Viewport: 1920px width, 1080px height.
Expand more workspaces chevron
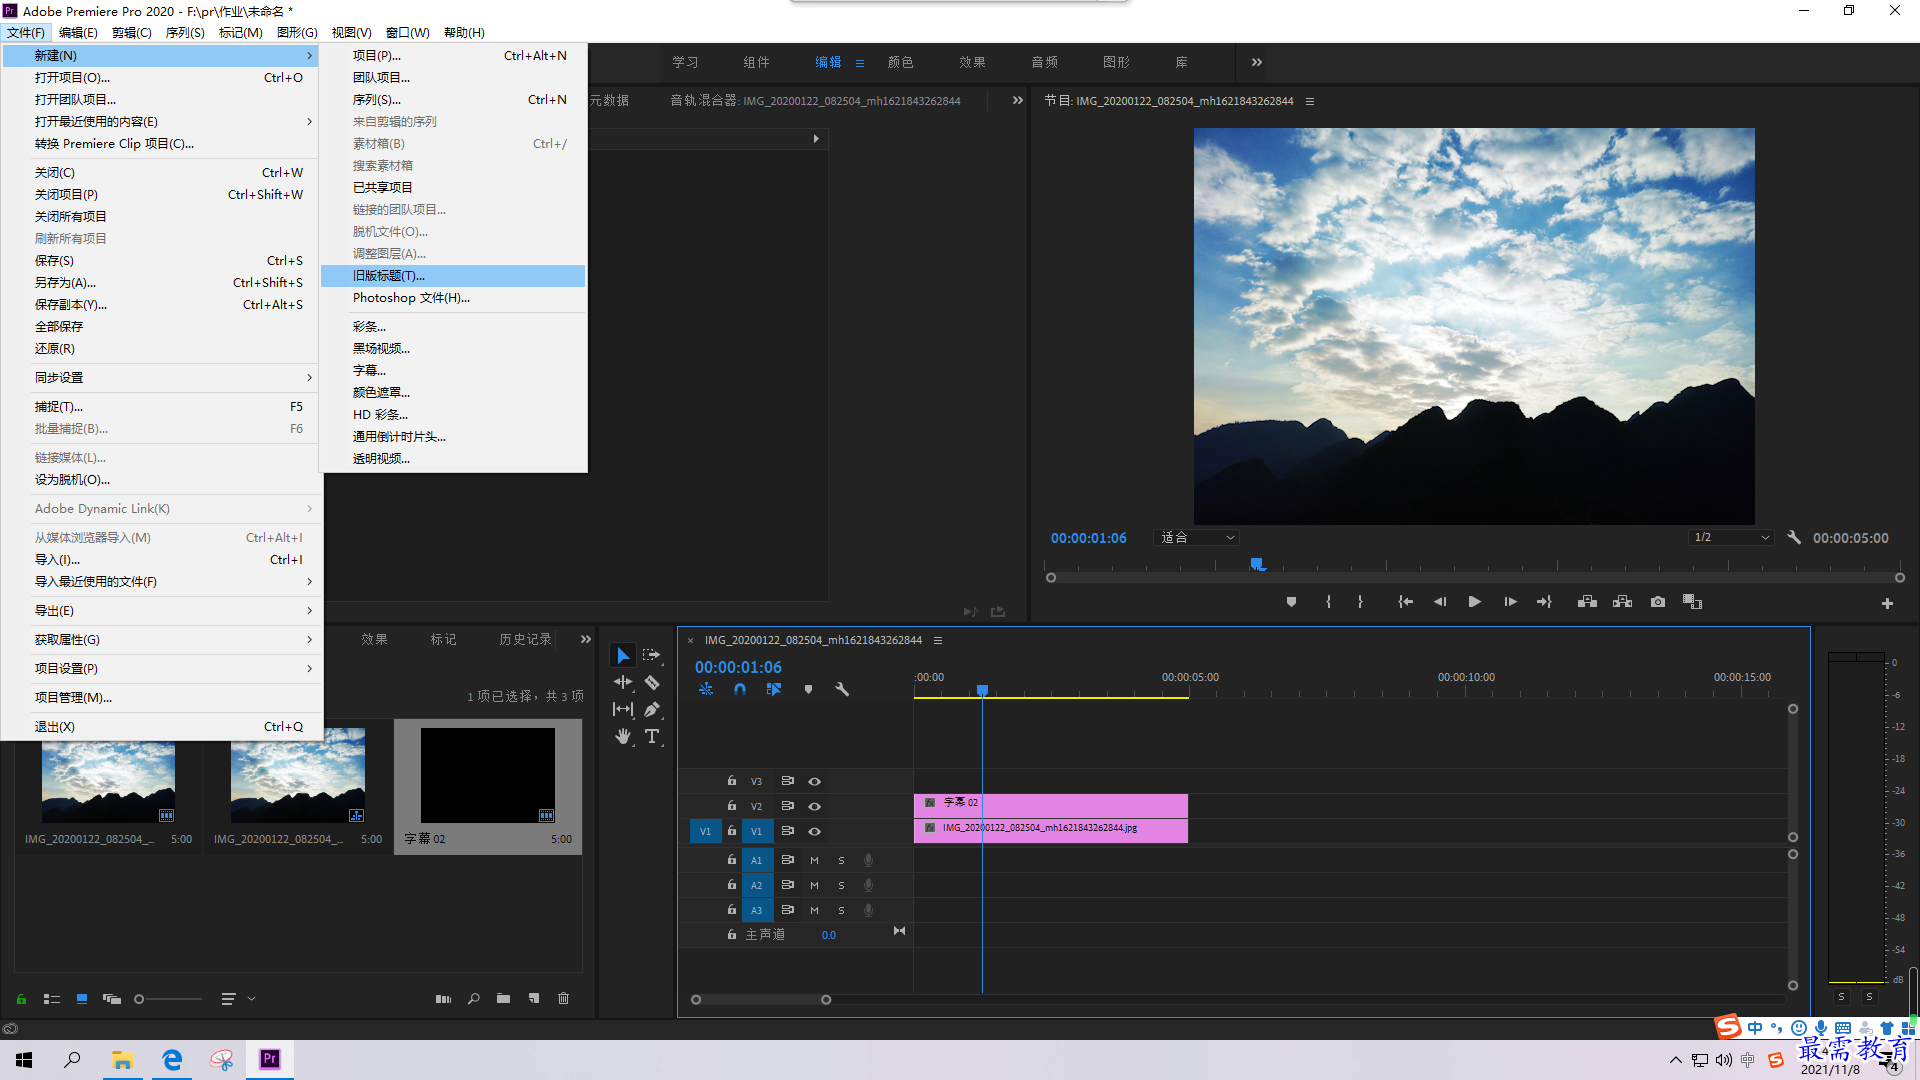pos(1257,62)
